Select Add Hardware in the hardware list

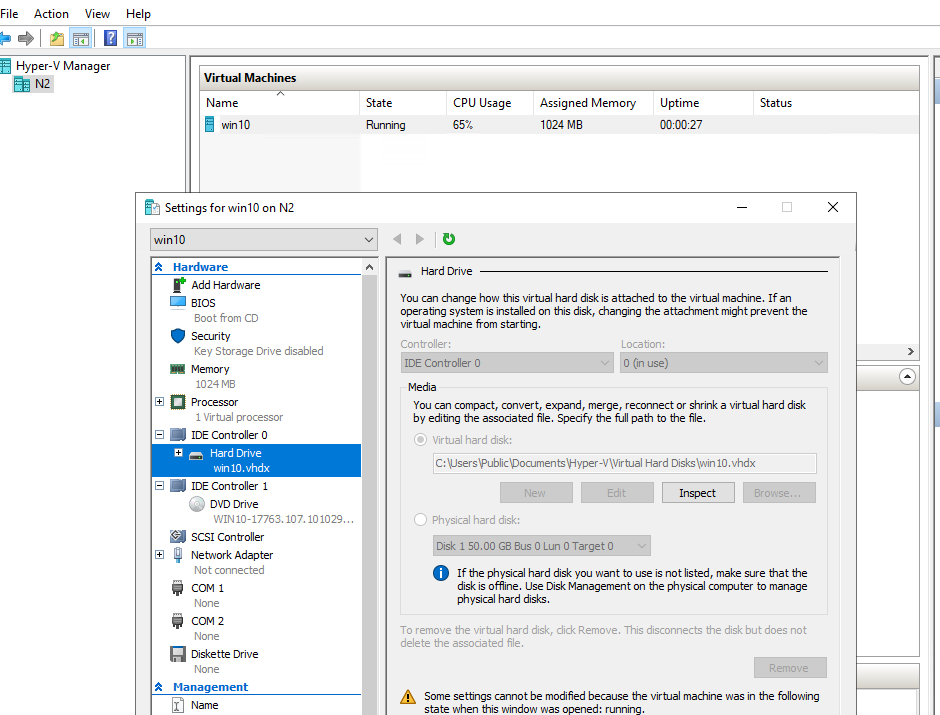click(225, 285)
